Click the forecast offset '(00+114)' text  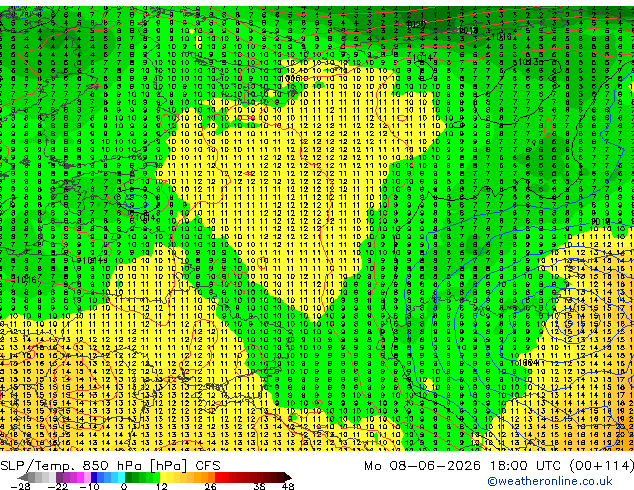point(602,466)
